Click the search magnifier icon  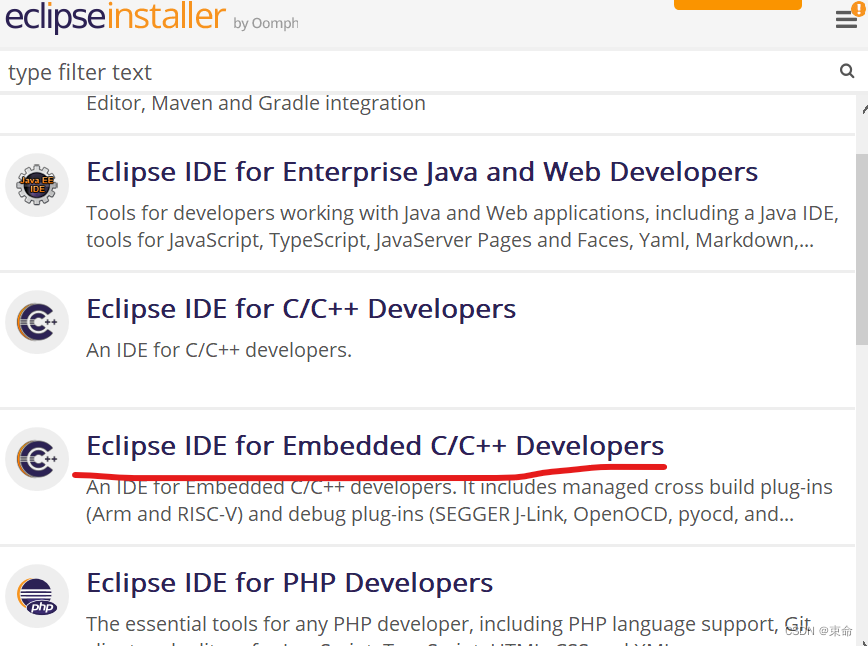point(846,71)
